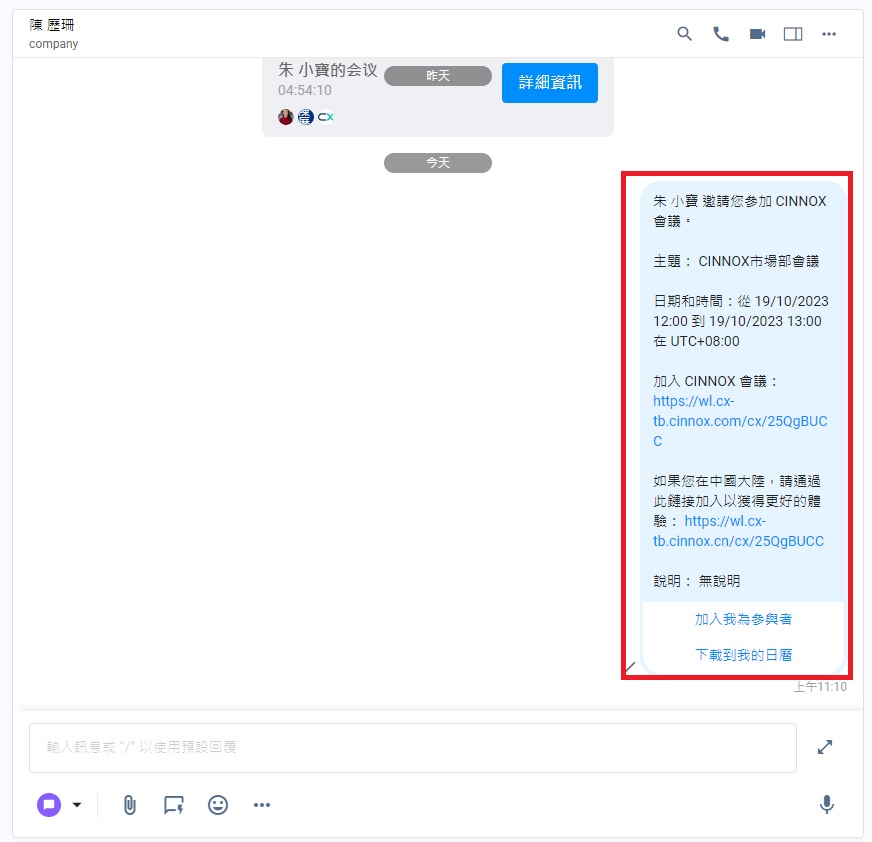Viewport: 872px width, 842px height.
Task: Click the 今天 date separator
Action: pos(438,162)
